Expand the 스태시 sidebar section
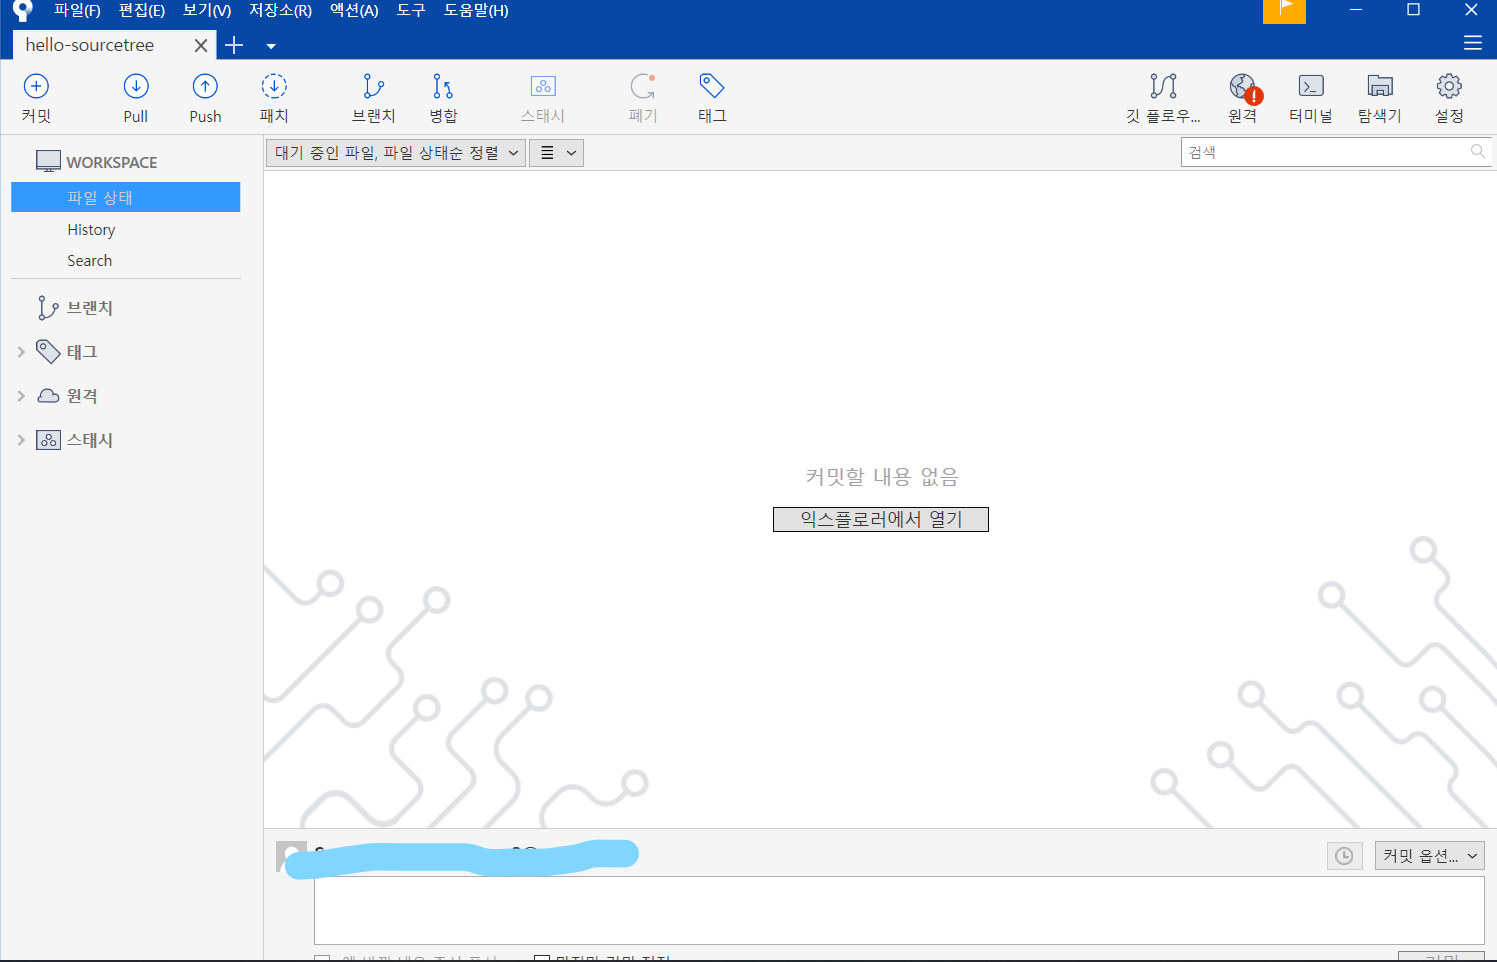The width and height of the screenshot is (1497, 962). 21,440
